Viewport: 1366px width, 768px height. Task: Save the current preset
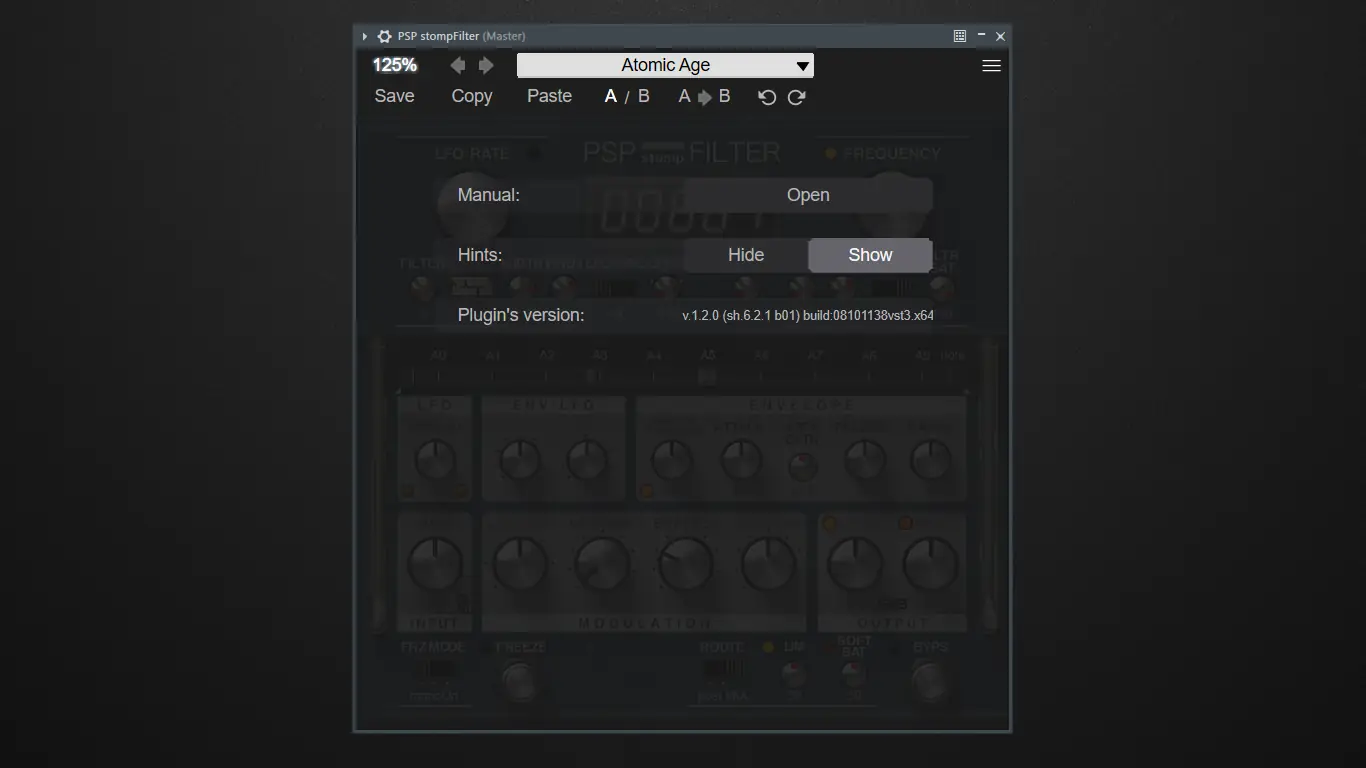pos(395,96)
